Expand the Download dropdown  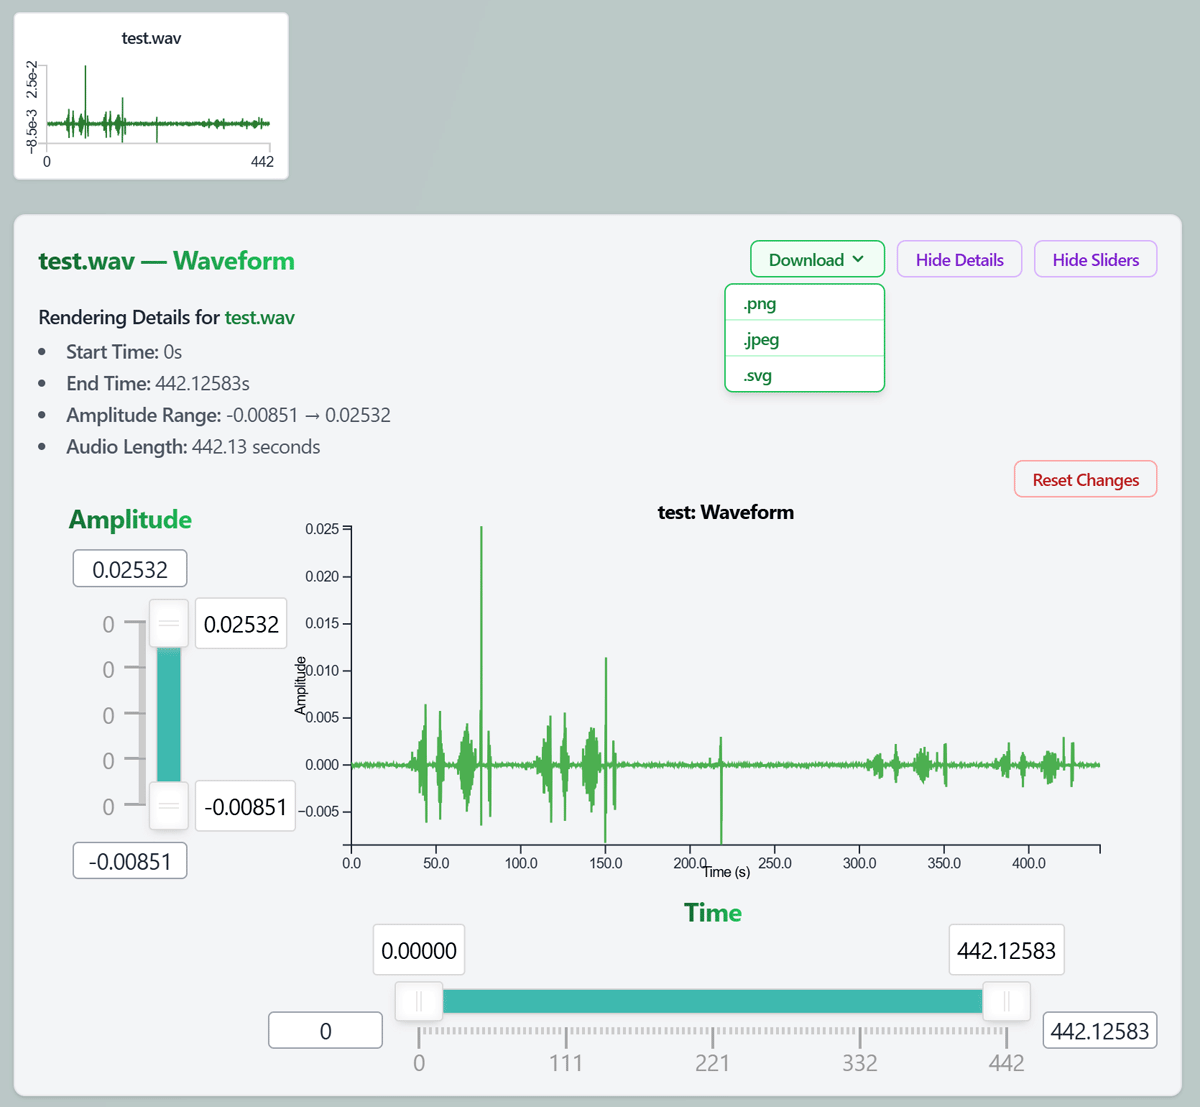[x=817, y=259]
